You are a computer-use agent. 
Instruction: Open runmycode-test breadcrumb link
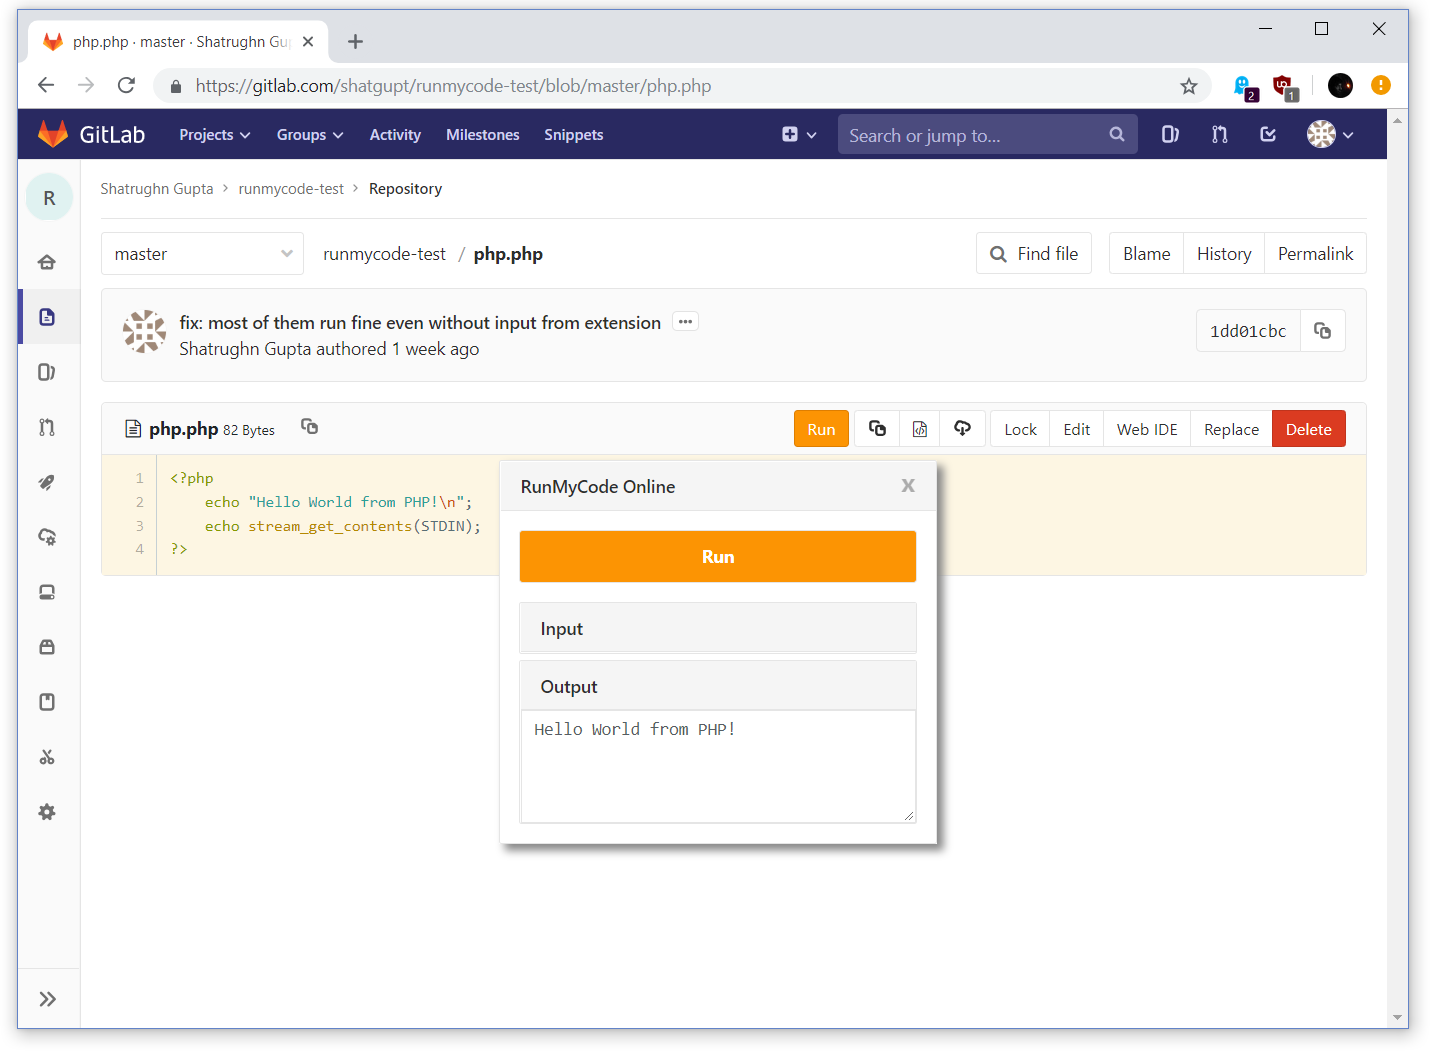(x=291, y=188)
